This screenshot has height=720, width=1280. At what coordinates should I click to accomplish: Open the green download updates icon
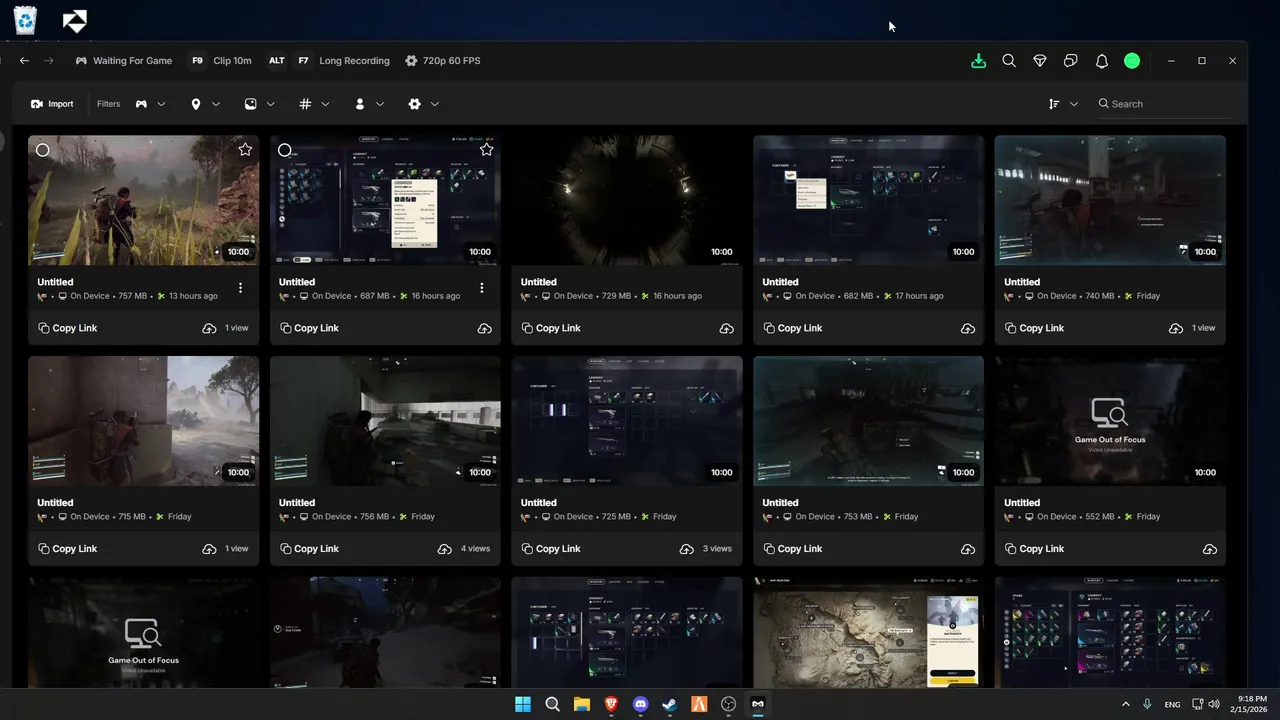pos(978,61)
